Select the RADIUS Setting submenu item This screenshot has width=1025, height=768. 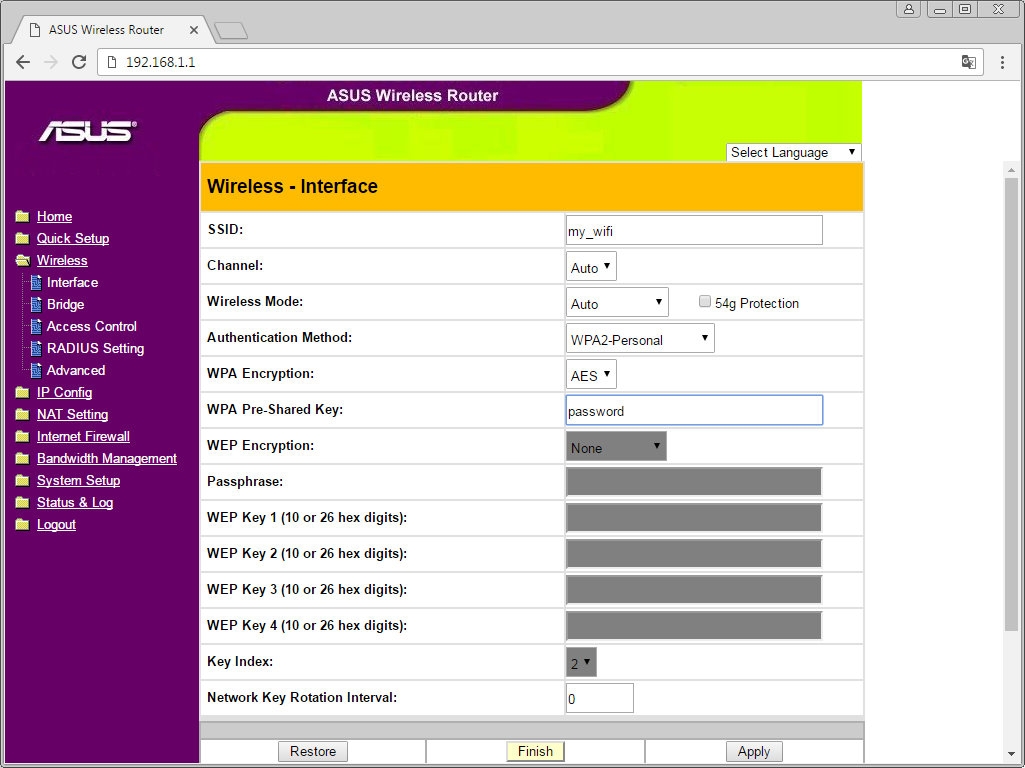click(x=95, y=348)
